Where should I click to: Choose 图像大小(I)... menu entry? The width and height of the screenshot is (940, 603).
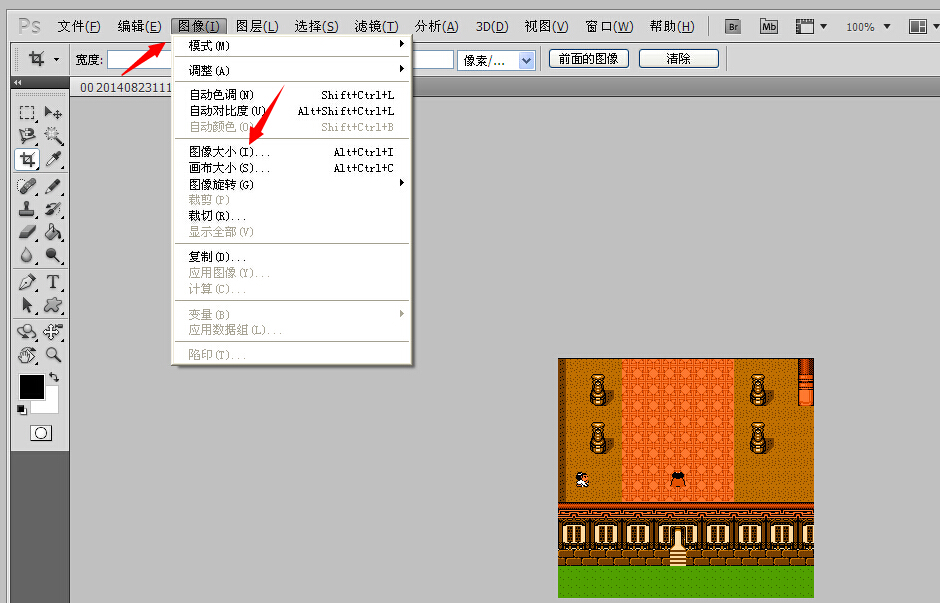[292, 152]
